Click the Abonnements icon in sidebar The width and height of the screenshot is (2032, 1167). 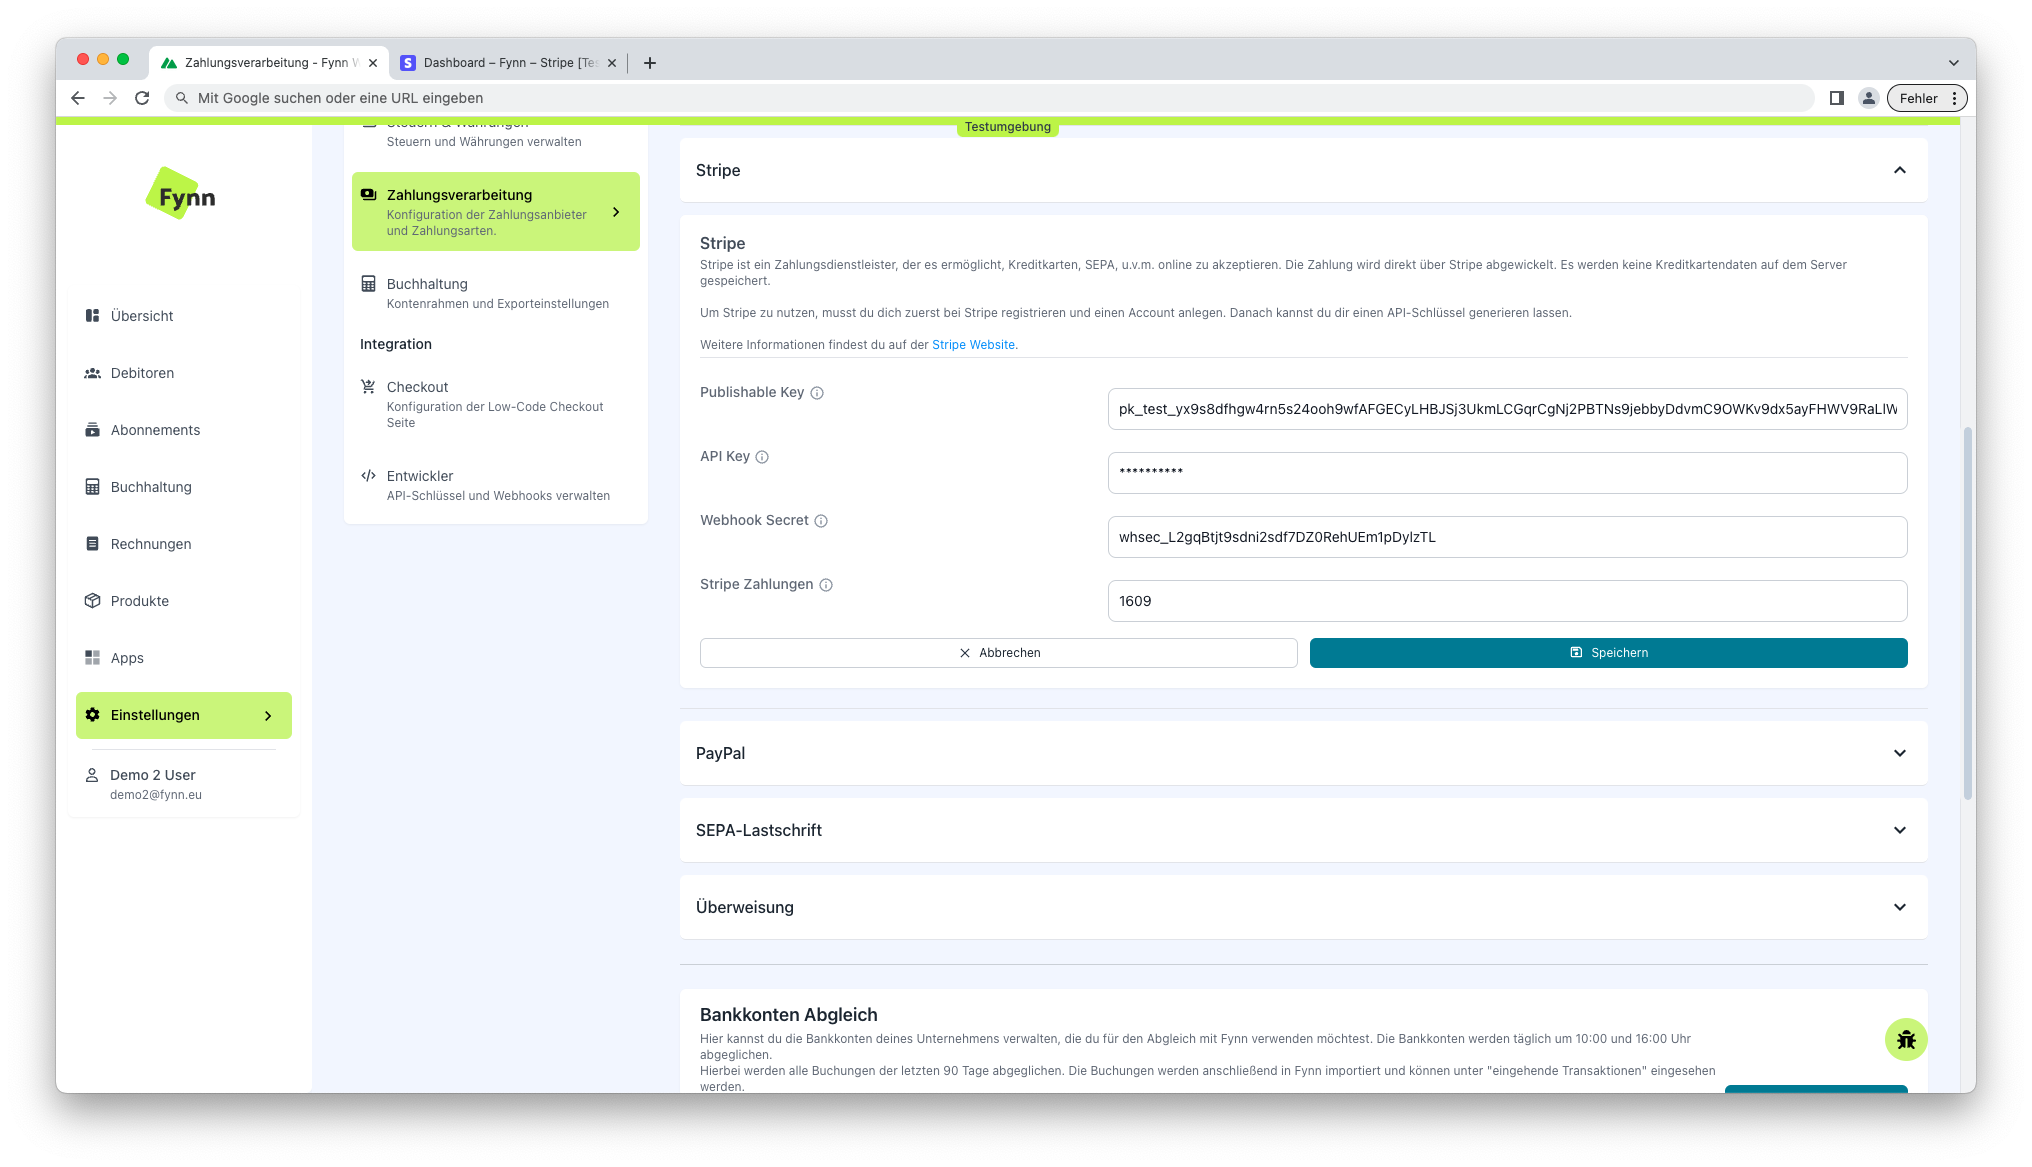click(92, 430)
